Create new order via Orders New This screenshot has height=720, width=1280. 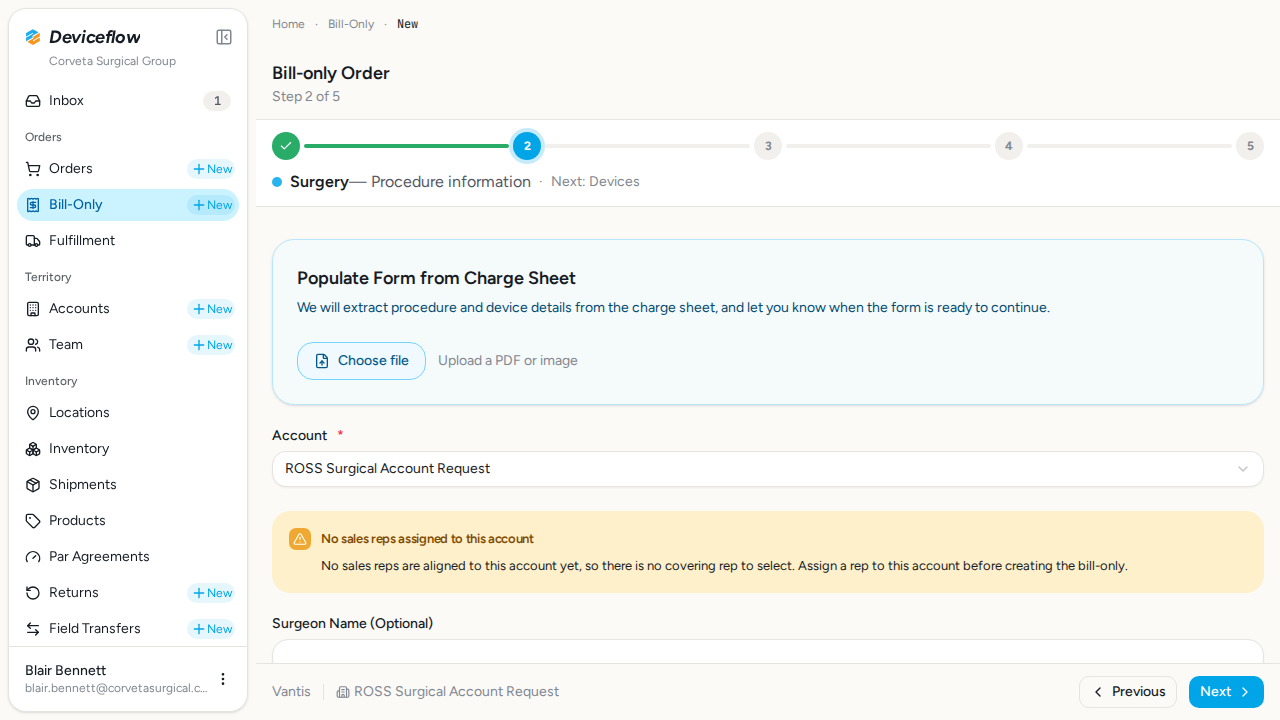[x=212, y=169]
